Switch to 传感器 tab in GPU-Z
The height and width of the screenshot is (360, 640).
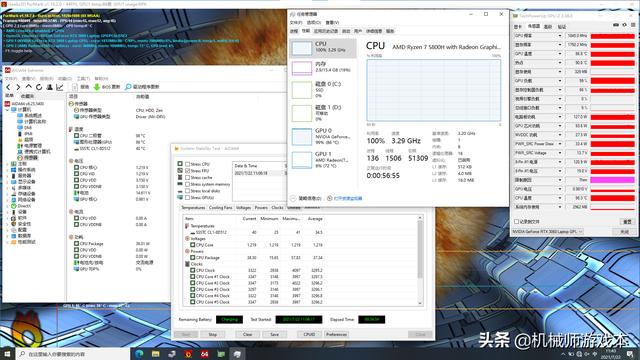click(533, 27)
